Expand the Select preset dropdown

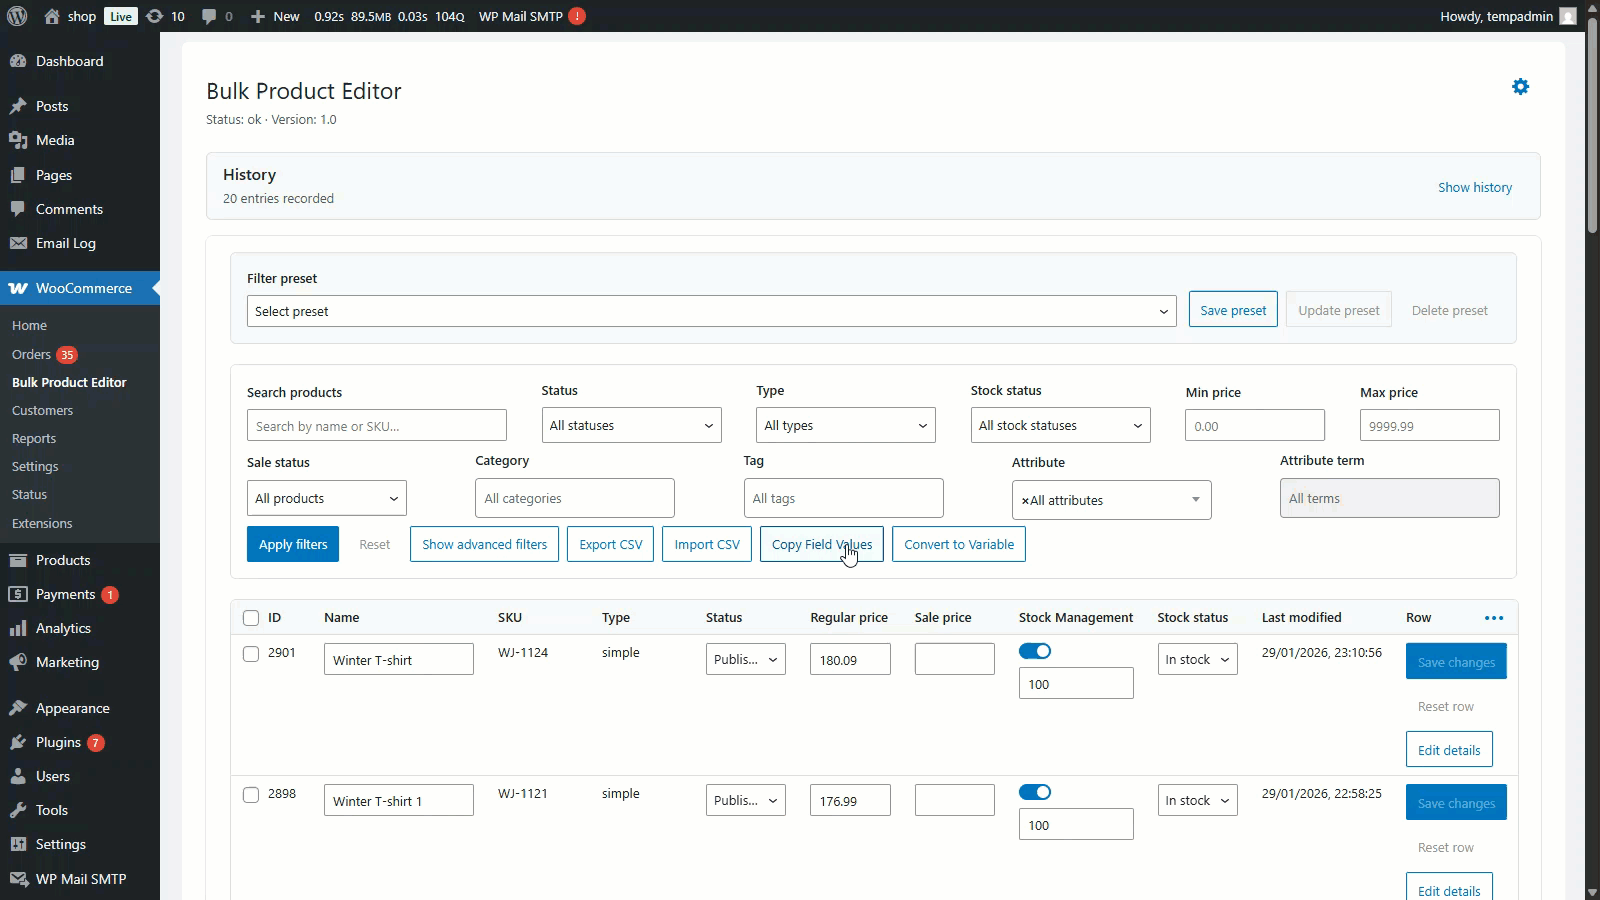click(x=711, y=311)
